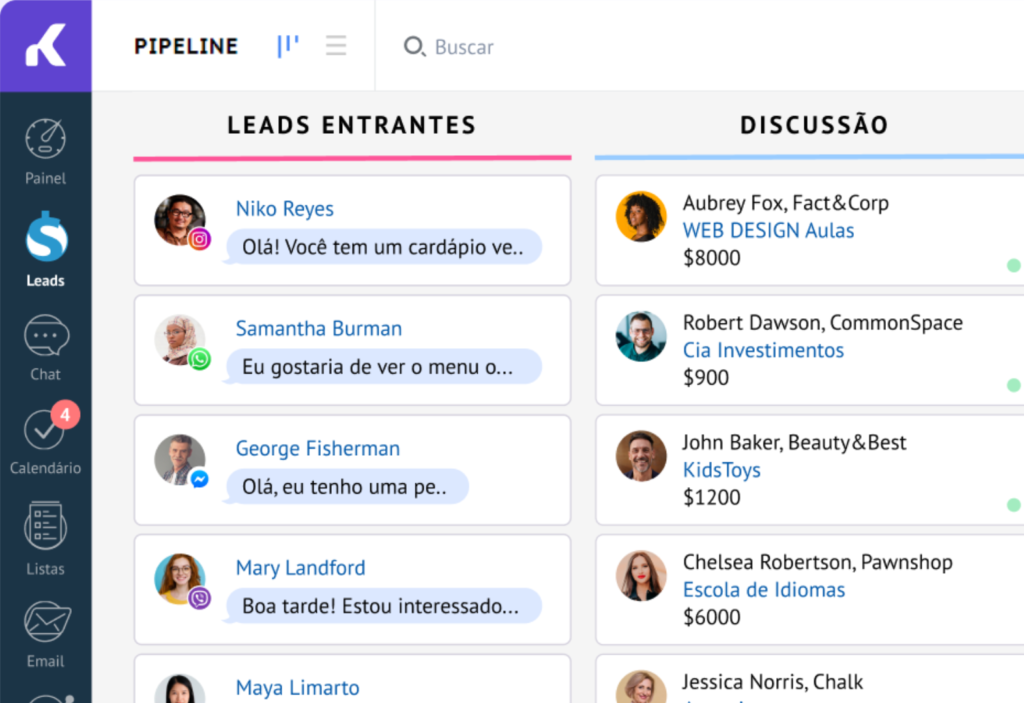Viewport: 1024px width, 703px height.
Task: Open Samantha Burman's WhatsApp message bubble
Action: coord(383,367)
